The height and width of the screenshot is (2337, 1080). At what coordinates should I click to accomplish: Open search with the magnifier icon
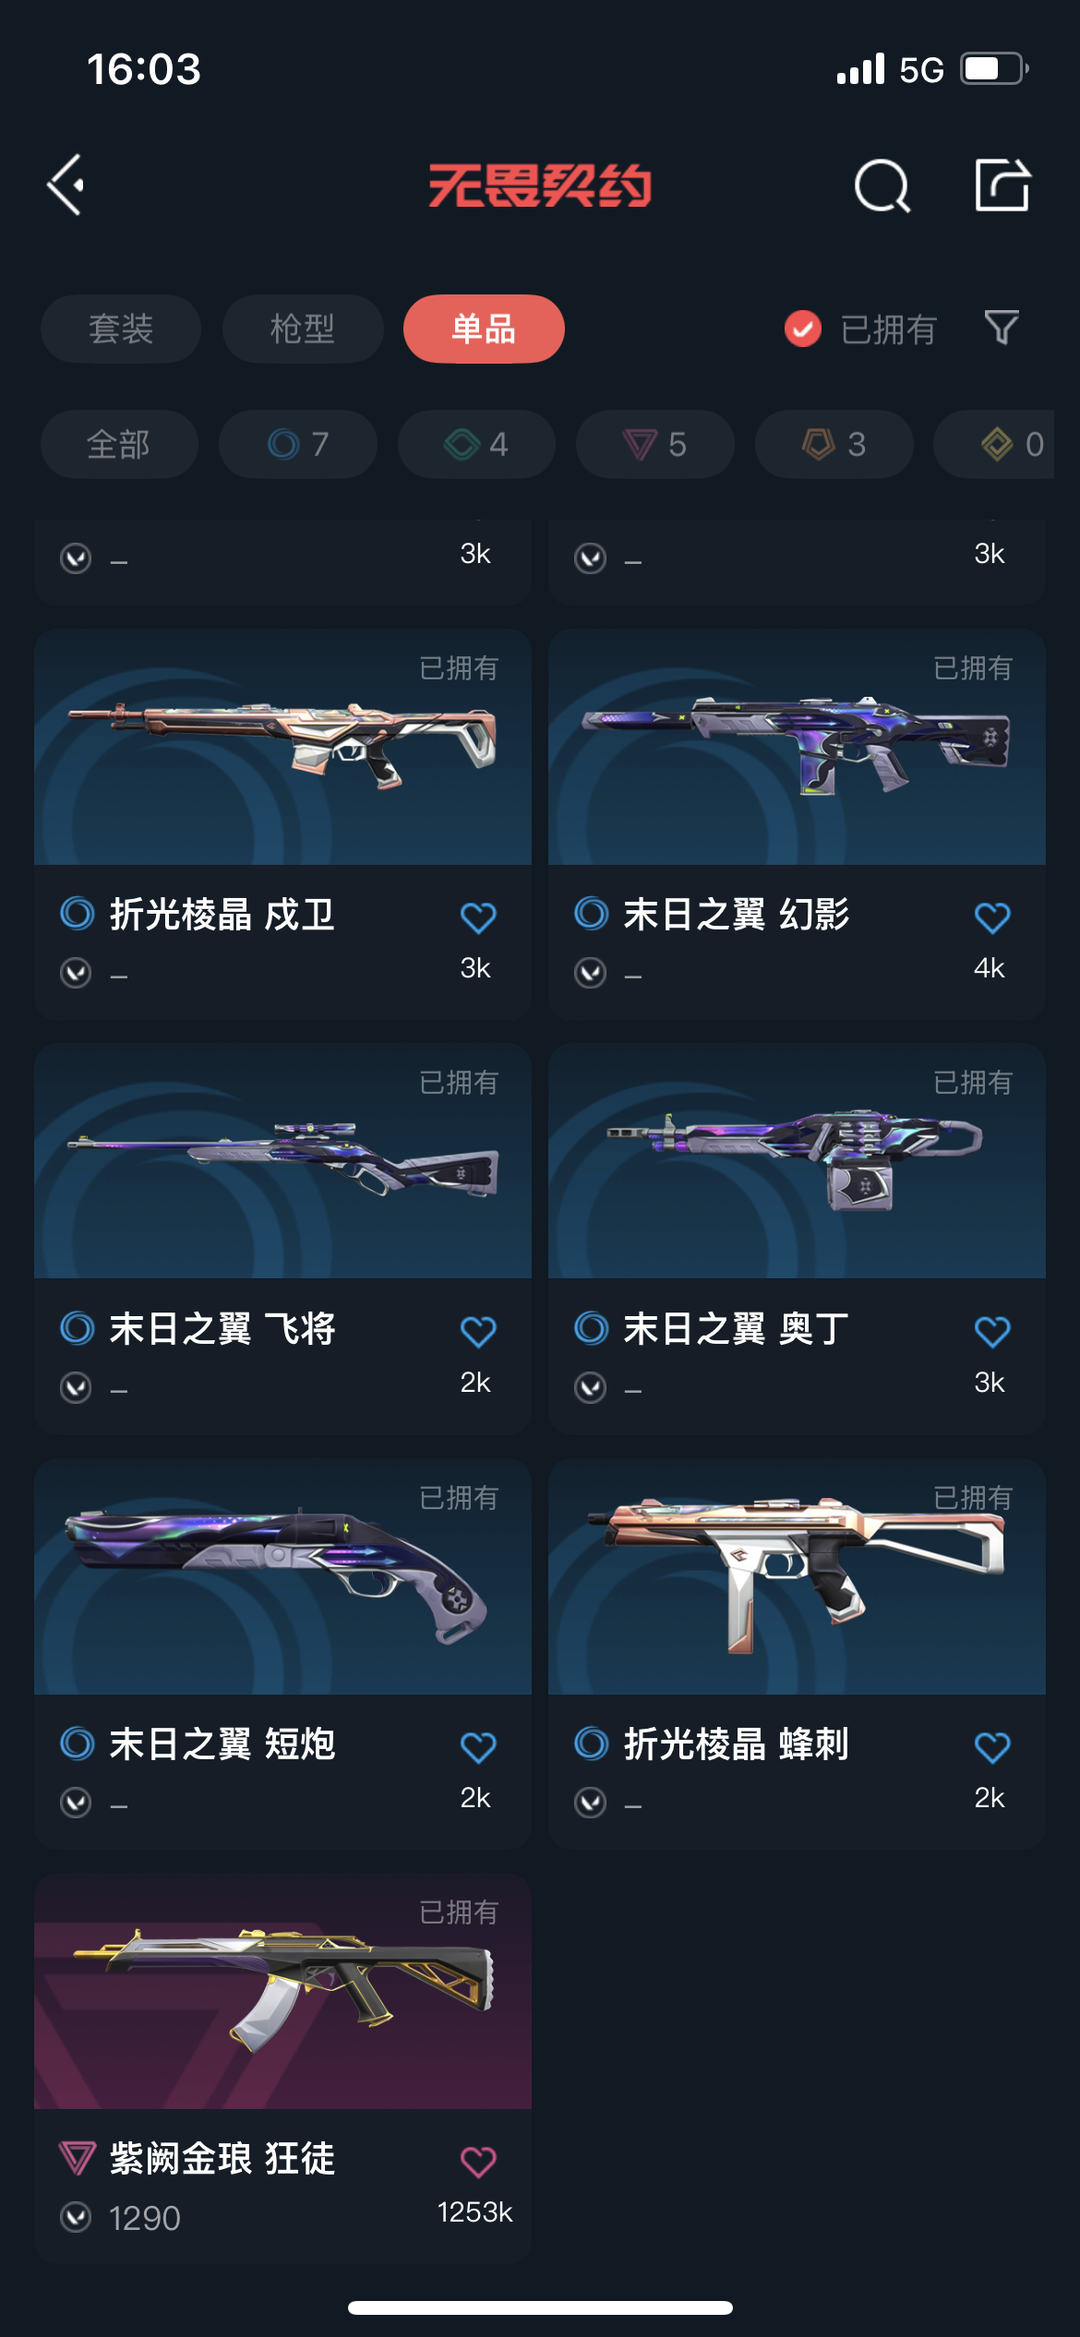tap(882, 186)
